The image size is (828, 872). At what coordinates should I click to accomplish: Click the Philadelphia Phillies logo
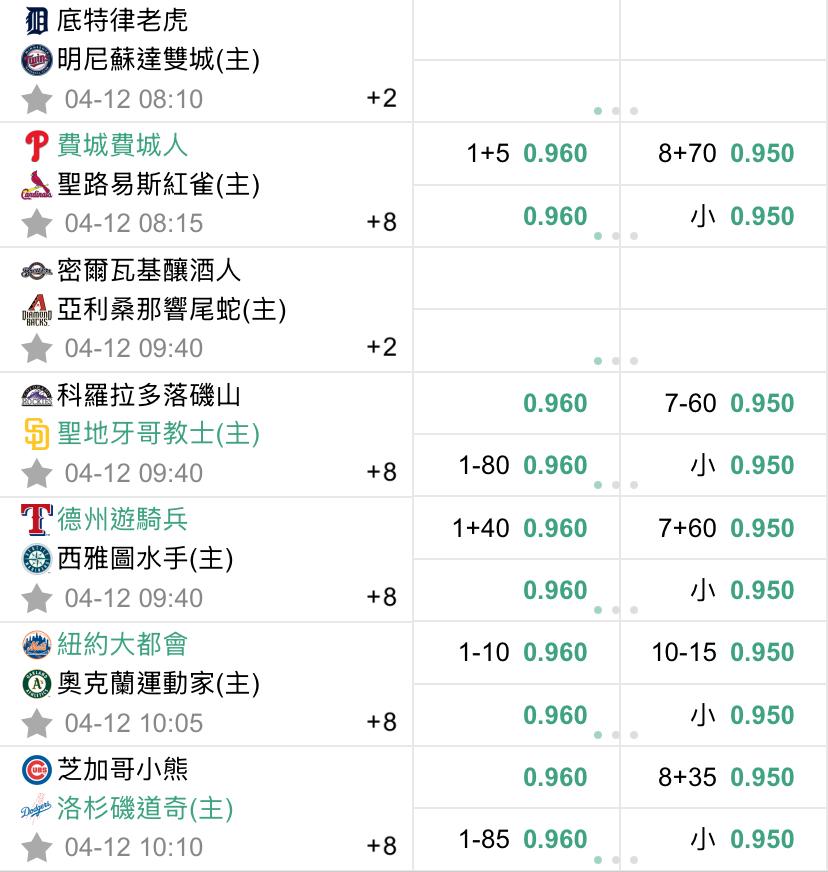[37, 146]
